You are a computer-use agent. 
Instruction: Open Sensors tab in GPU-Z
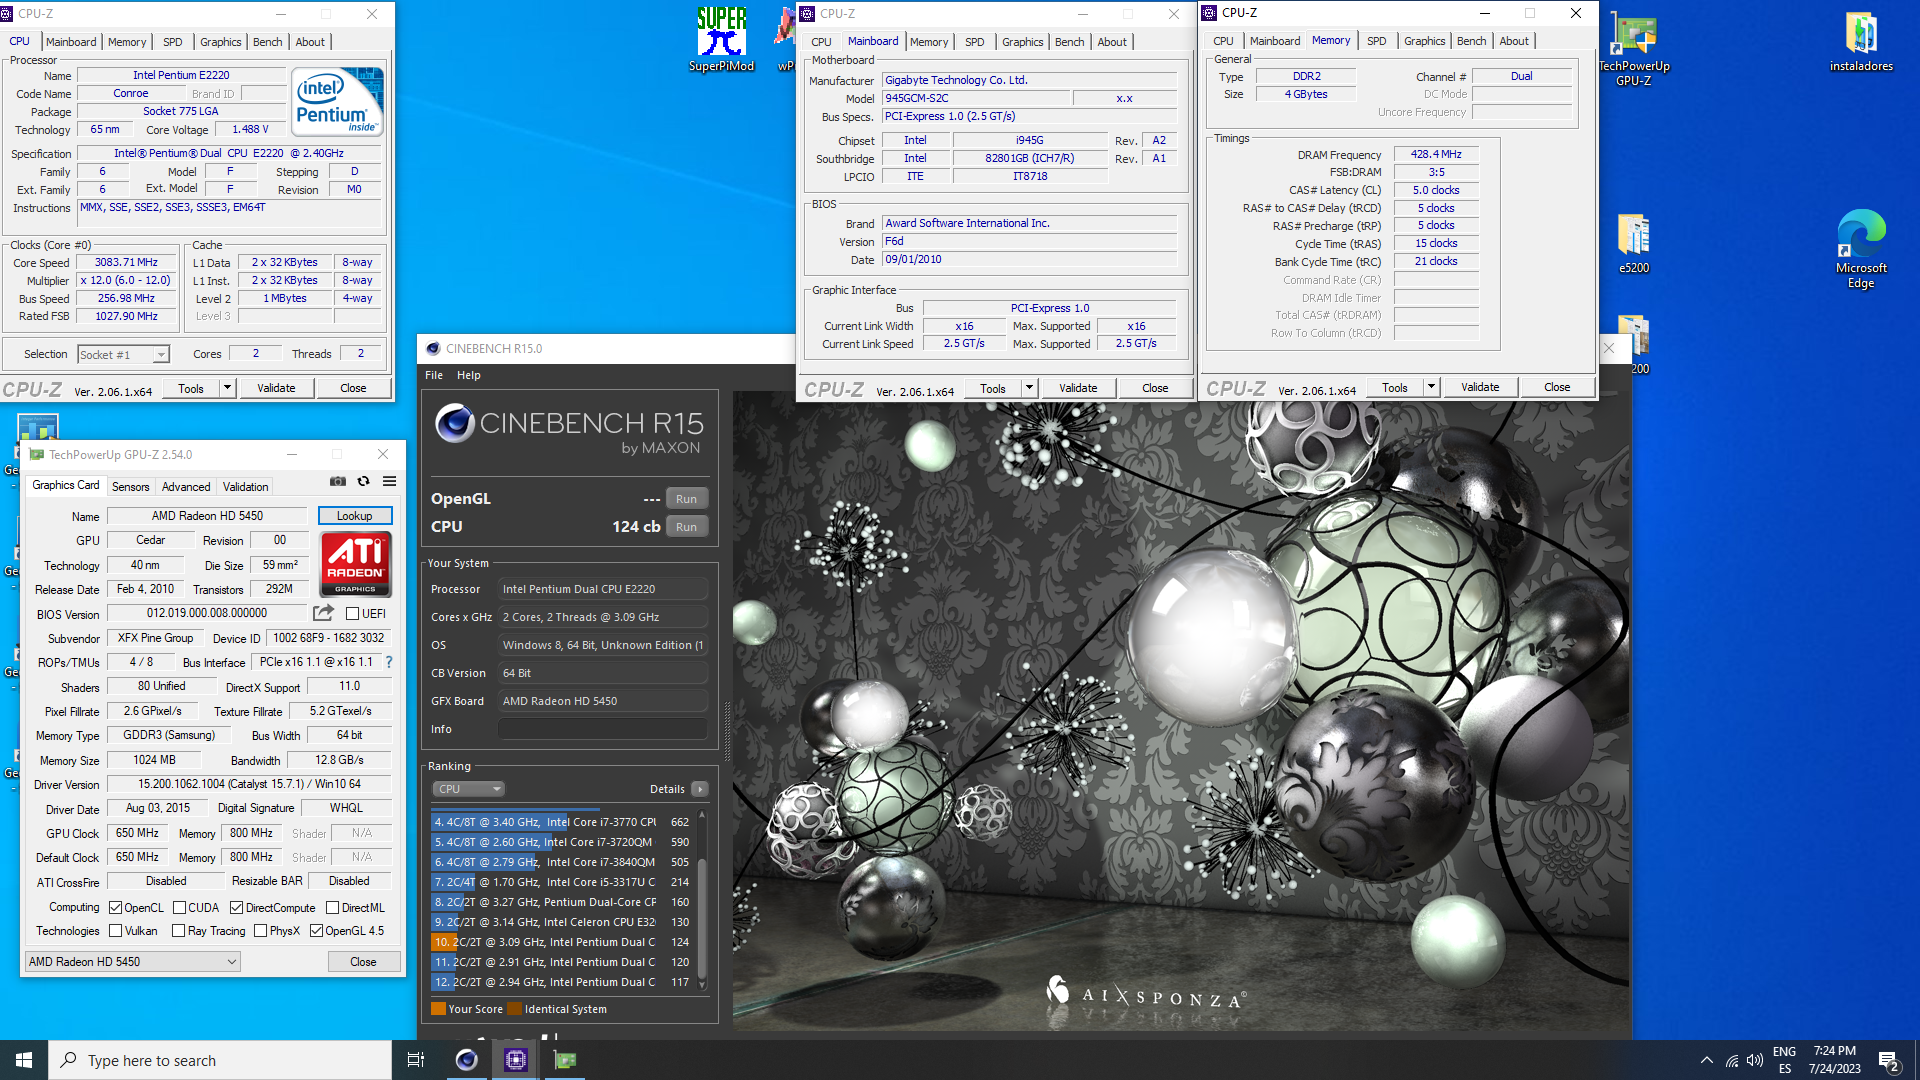point(130,487)
